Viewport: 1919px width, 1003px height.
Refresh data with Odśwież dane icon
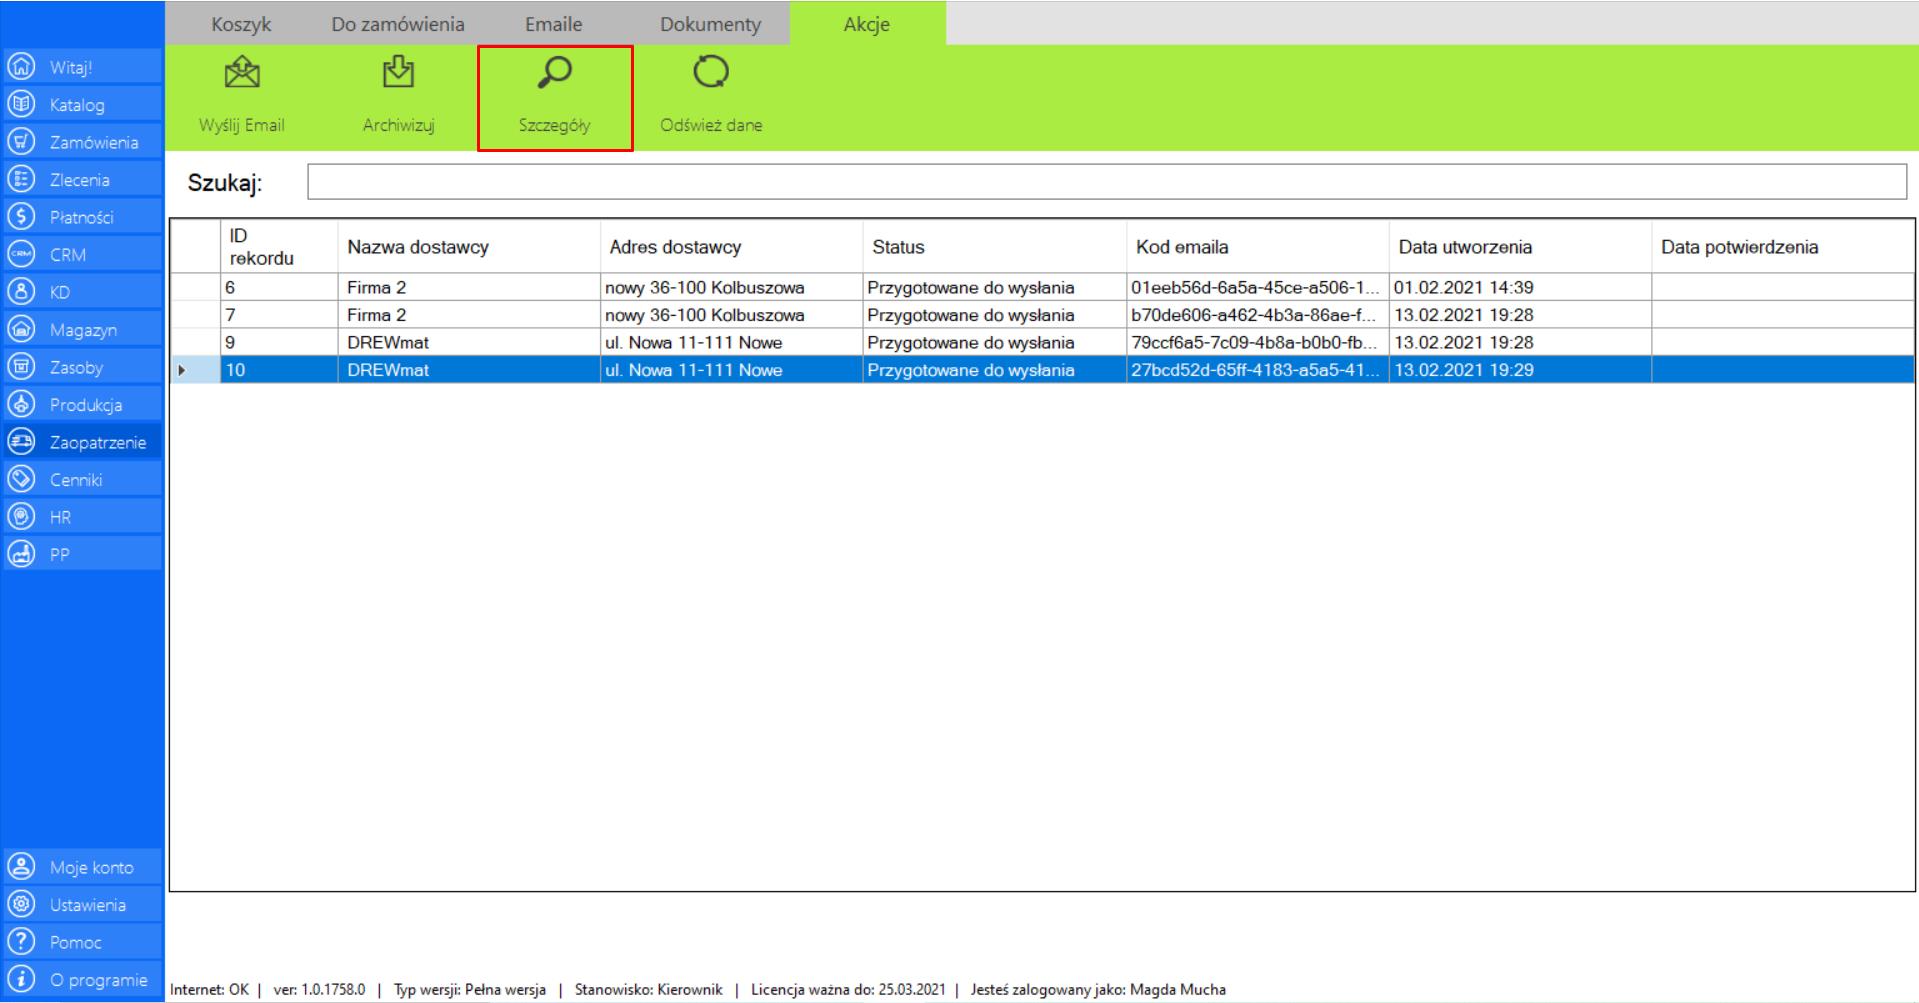pyautogui.click(x=711, y=73)
